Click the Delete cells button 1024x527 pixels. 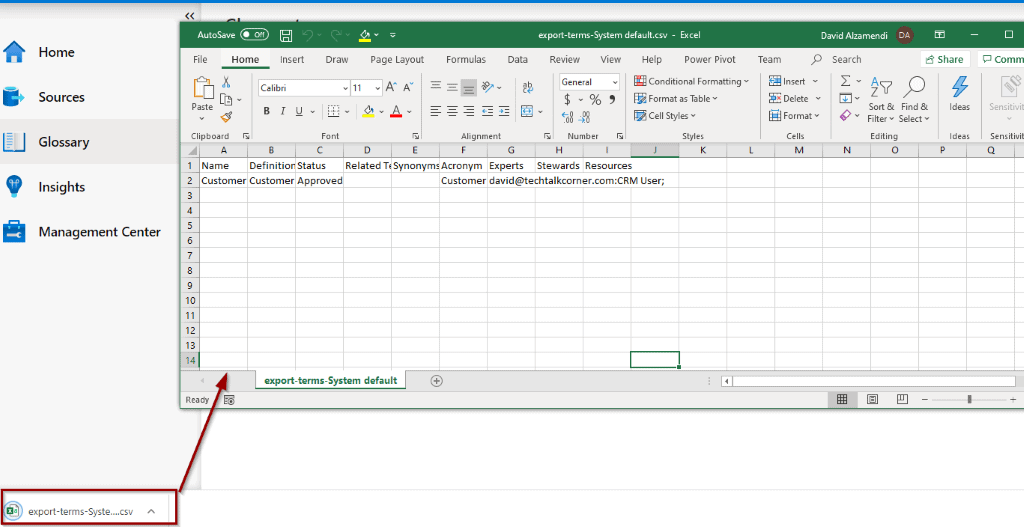pyautogui.click(x=789, y=99)
